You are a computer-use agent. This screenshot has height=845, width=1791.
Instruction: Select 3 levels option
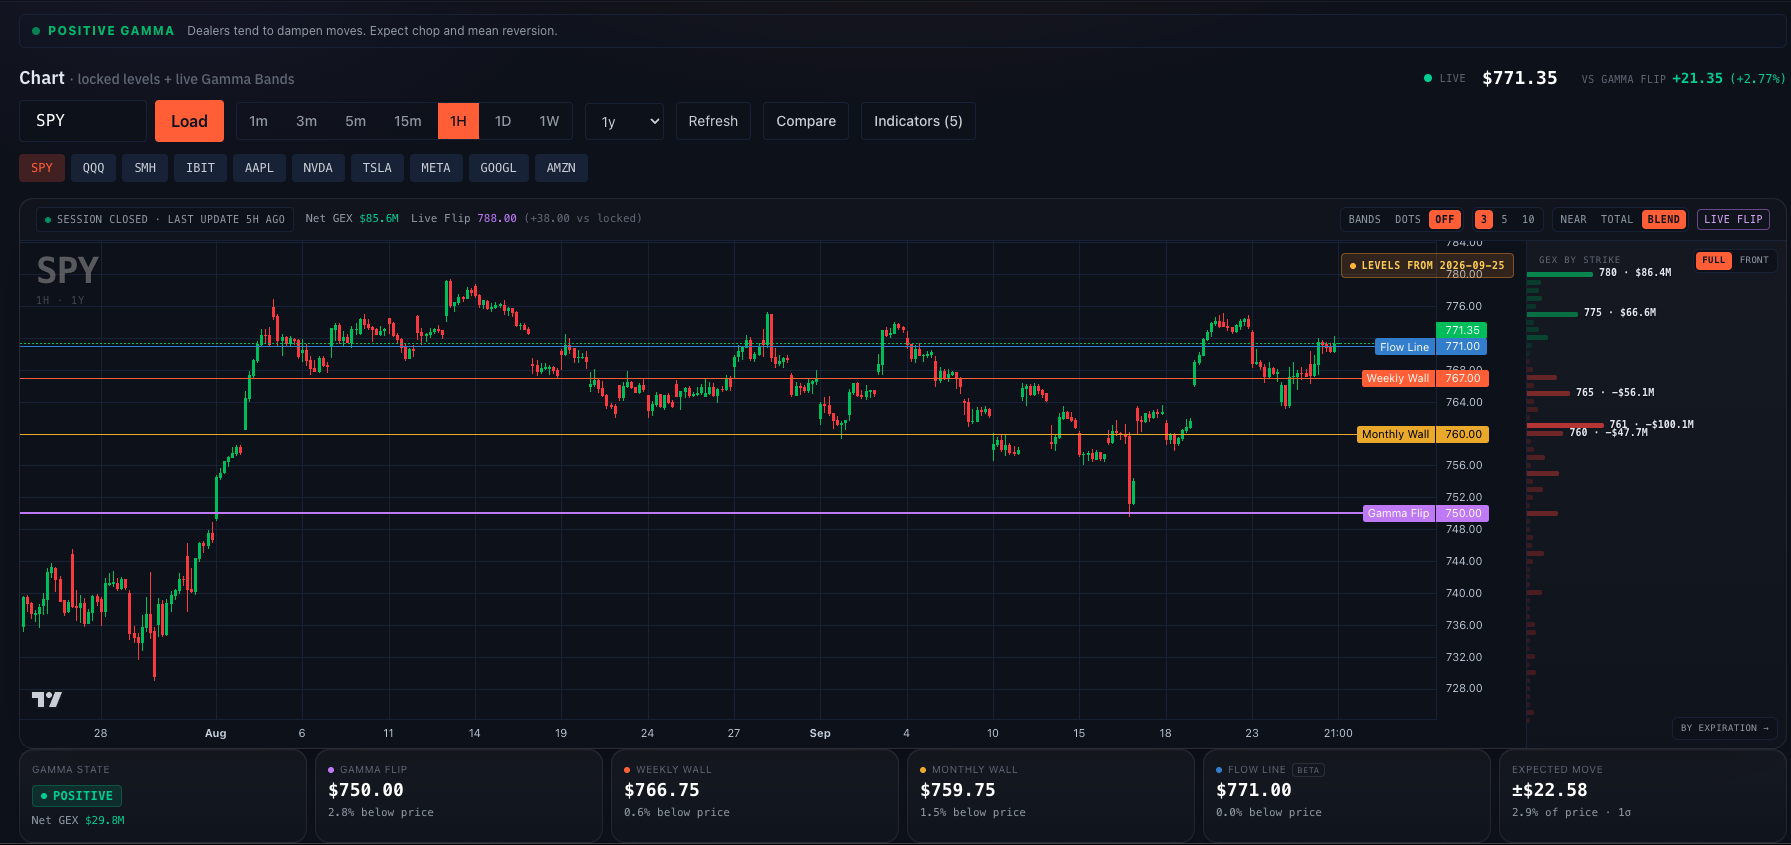[x=1484, y=219]
